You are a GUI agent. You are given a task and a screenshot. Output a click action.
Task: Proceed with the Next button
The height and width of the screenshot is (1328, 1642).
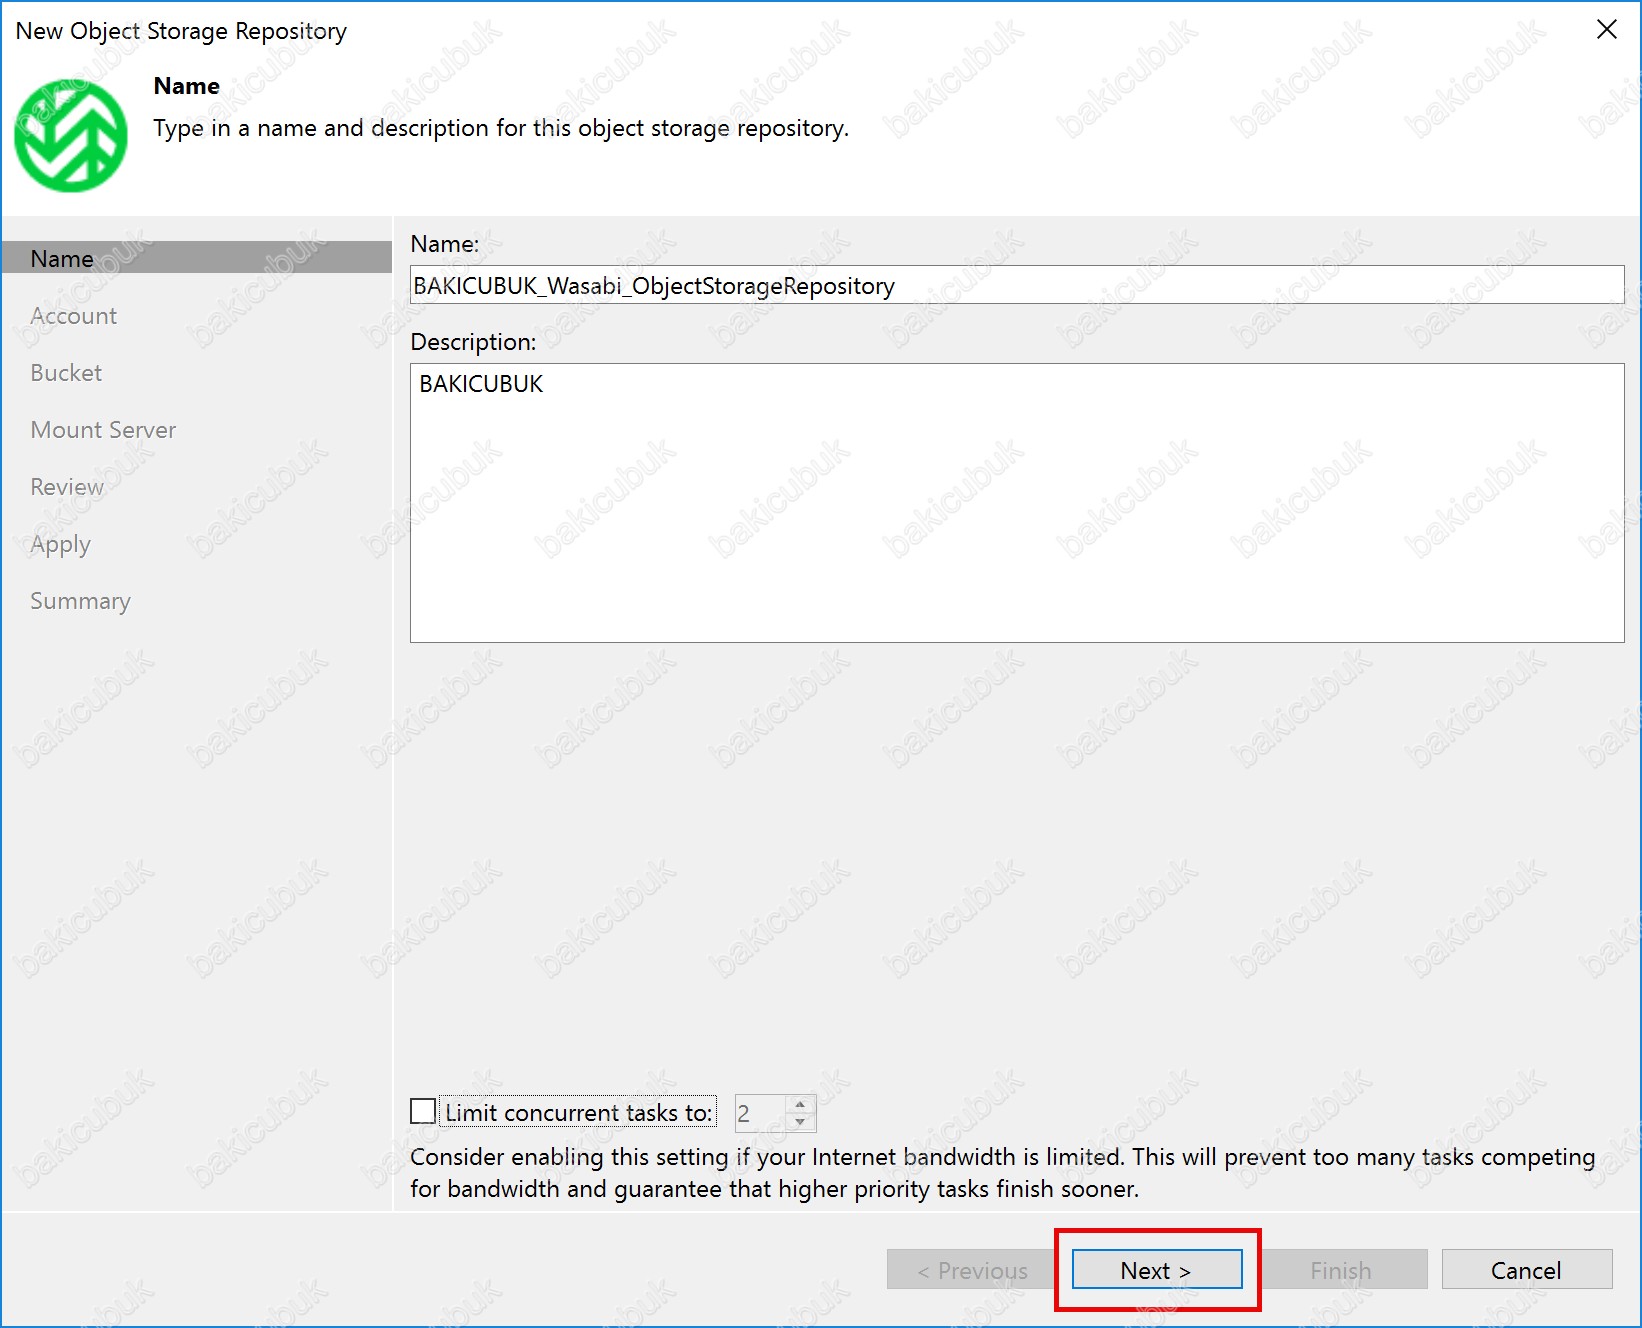[1156, 1270]
